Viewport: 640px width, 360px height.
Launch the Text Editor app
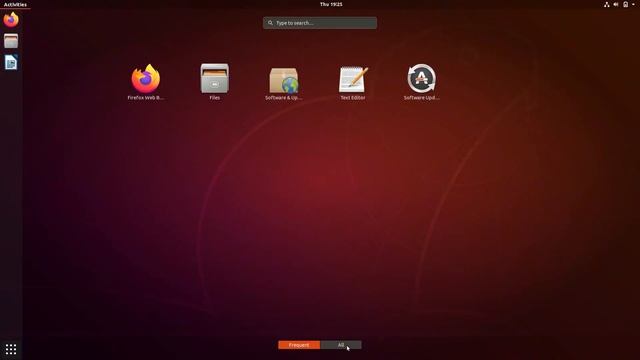(353, 79)
